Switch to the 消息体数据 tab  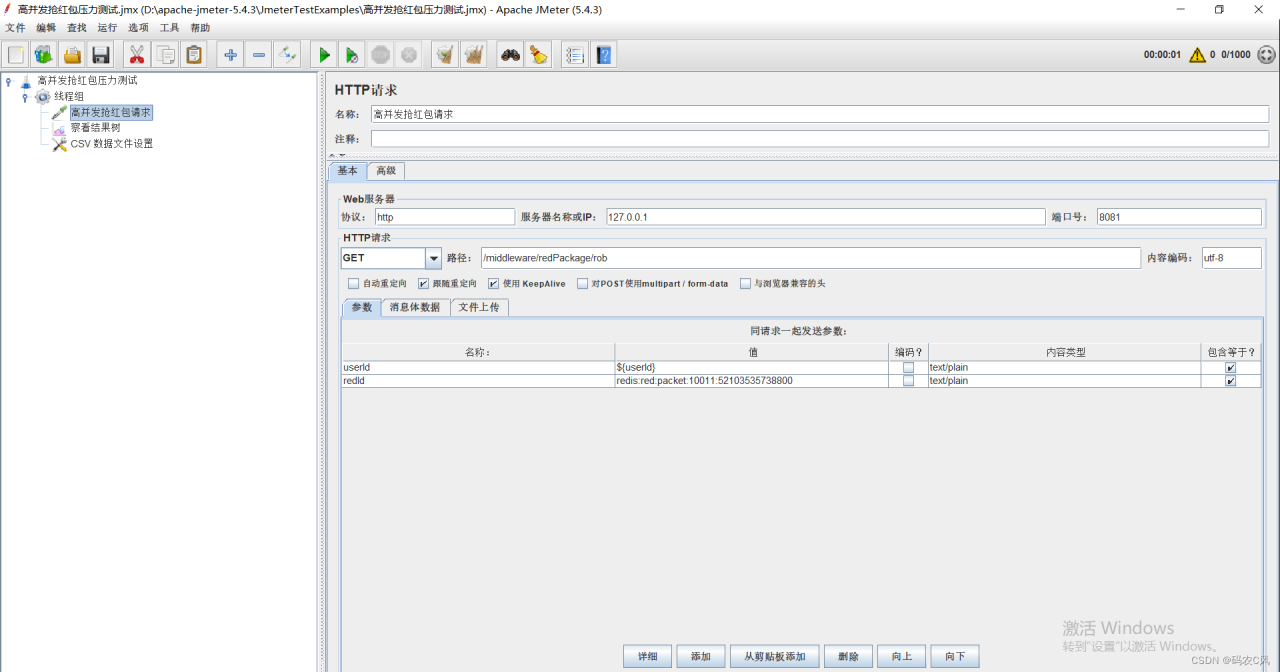pos(415,308)
